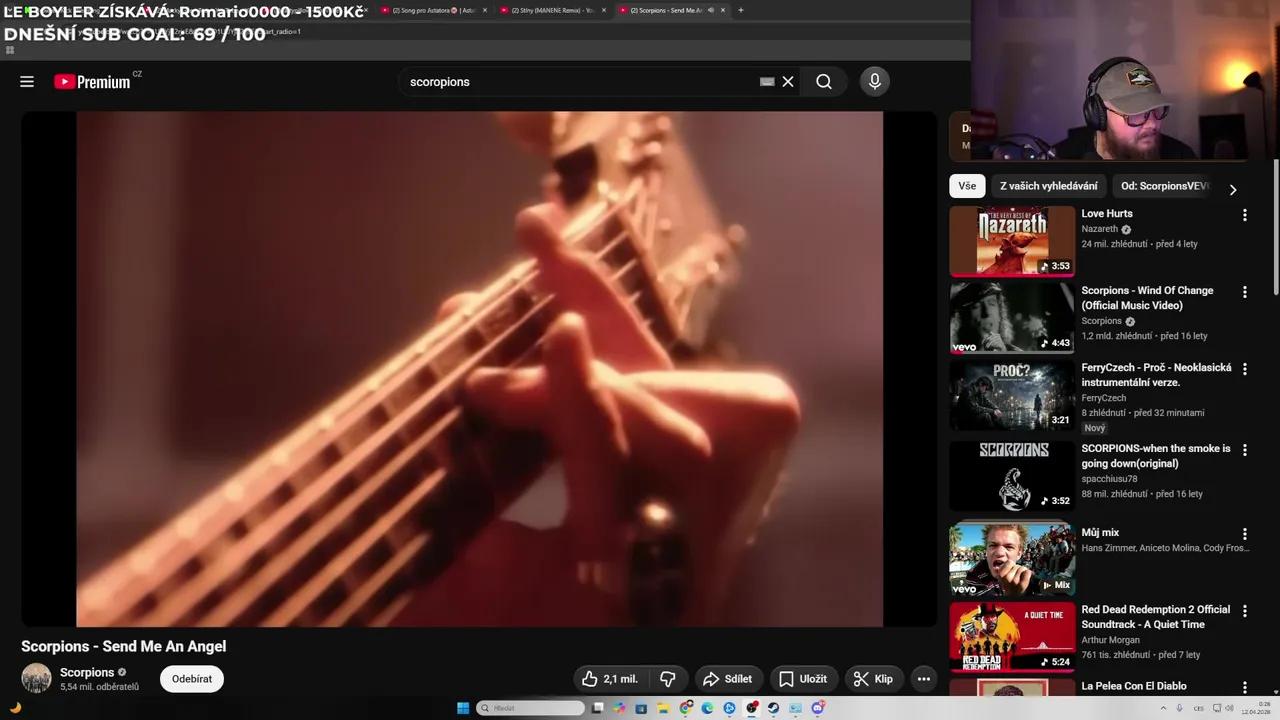
Task: Open Windows Start menu
Action: (463, 708)
